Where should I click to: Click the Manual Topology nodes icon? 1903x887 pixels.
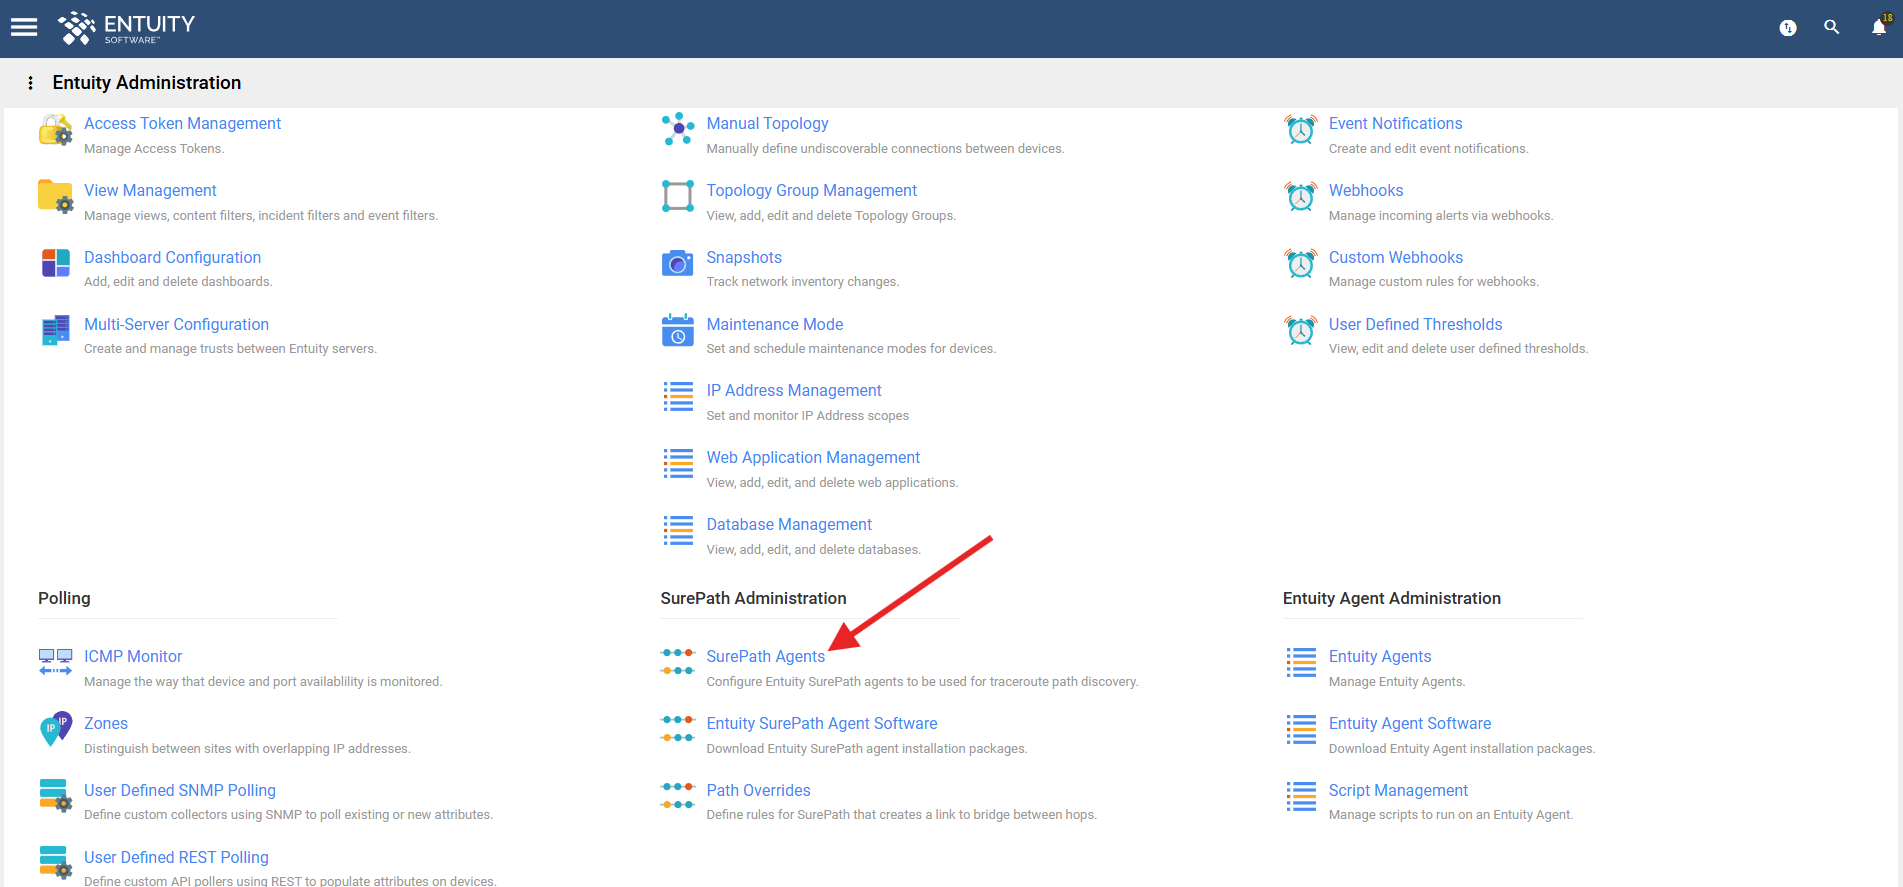pyautogui.click(x=678, y=129)
